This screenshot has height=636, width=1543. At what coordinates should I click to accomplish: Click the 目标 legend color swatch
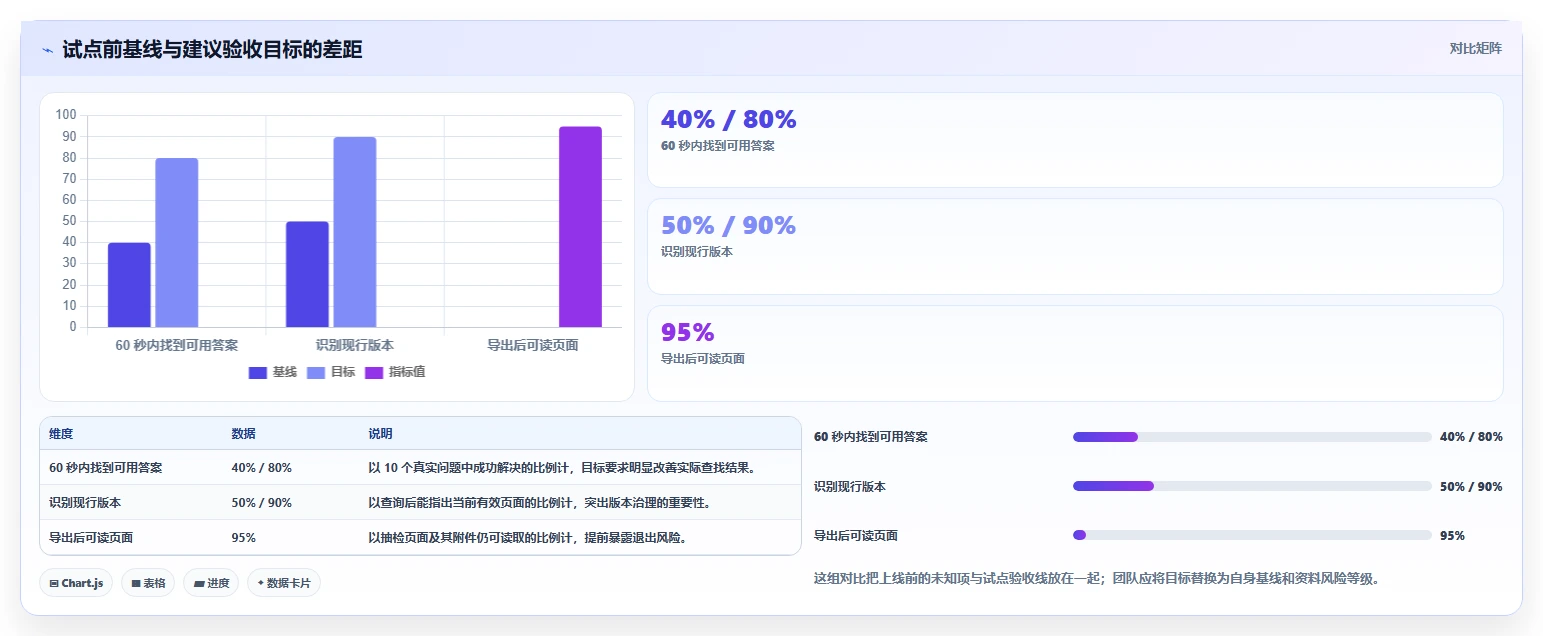click(316, 372)
